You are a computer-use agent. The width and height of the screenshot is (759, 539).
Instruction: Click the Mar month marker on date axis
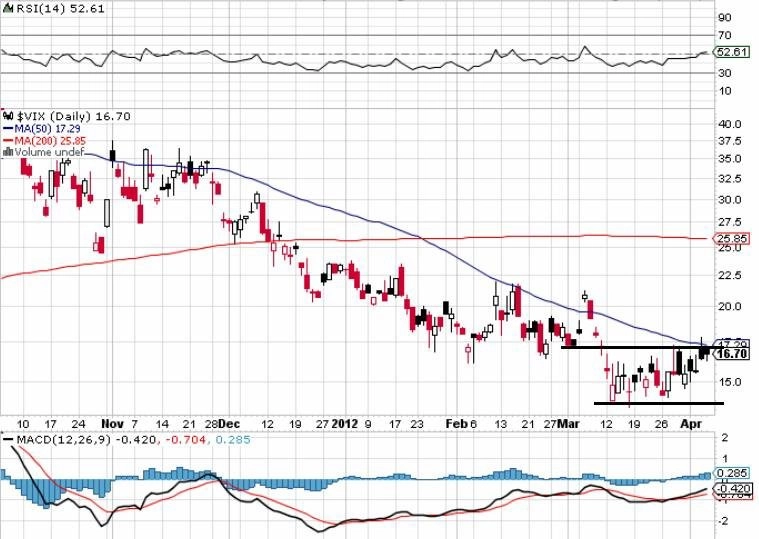[568, 424]
